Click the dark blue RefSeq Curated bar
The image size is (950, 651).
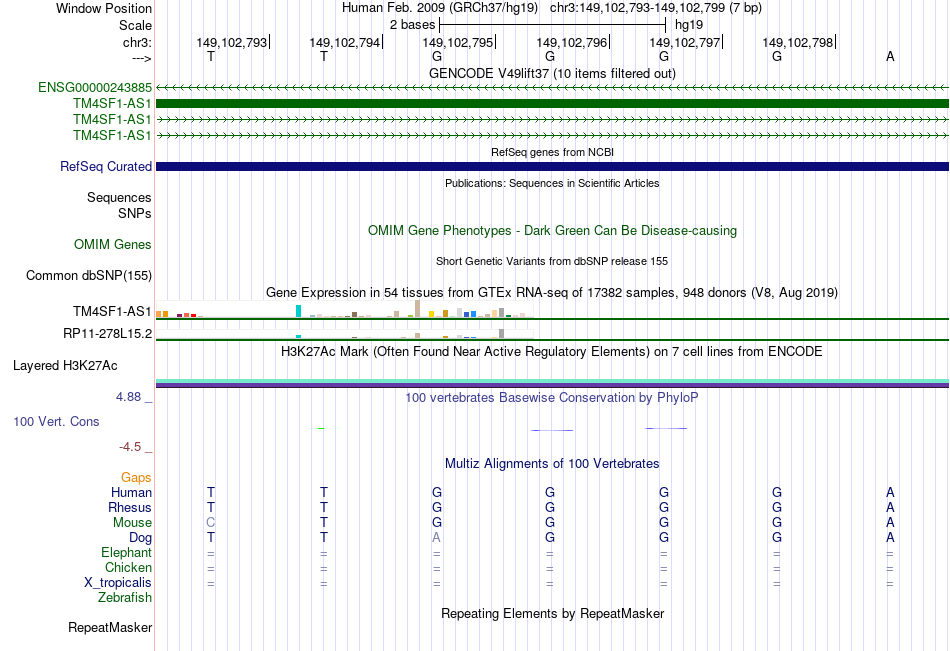pos(552,166)
